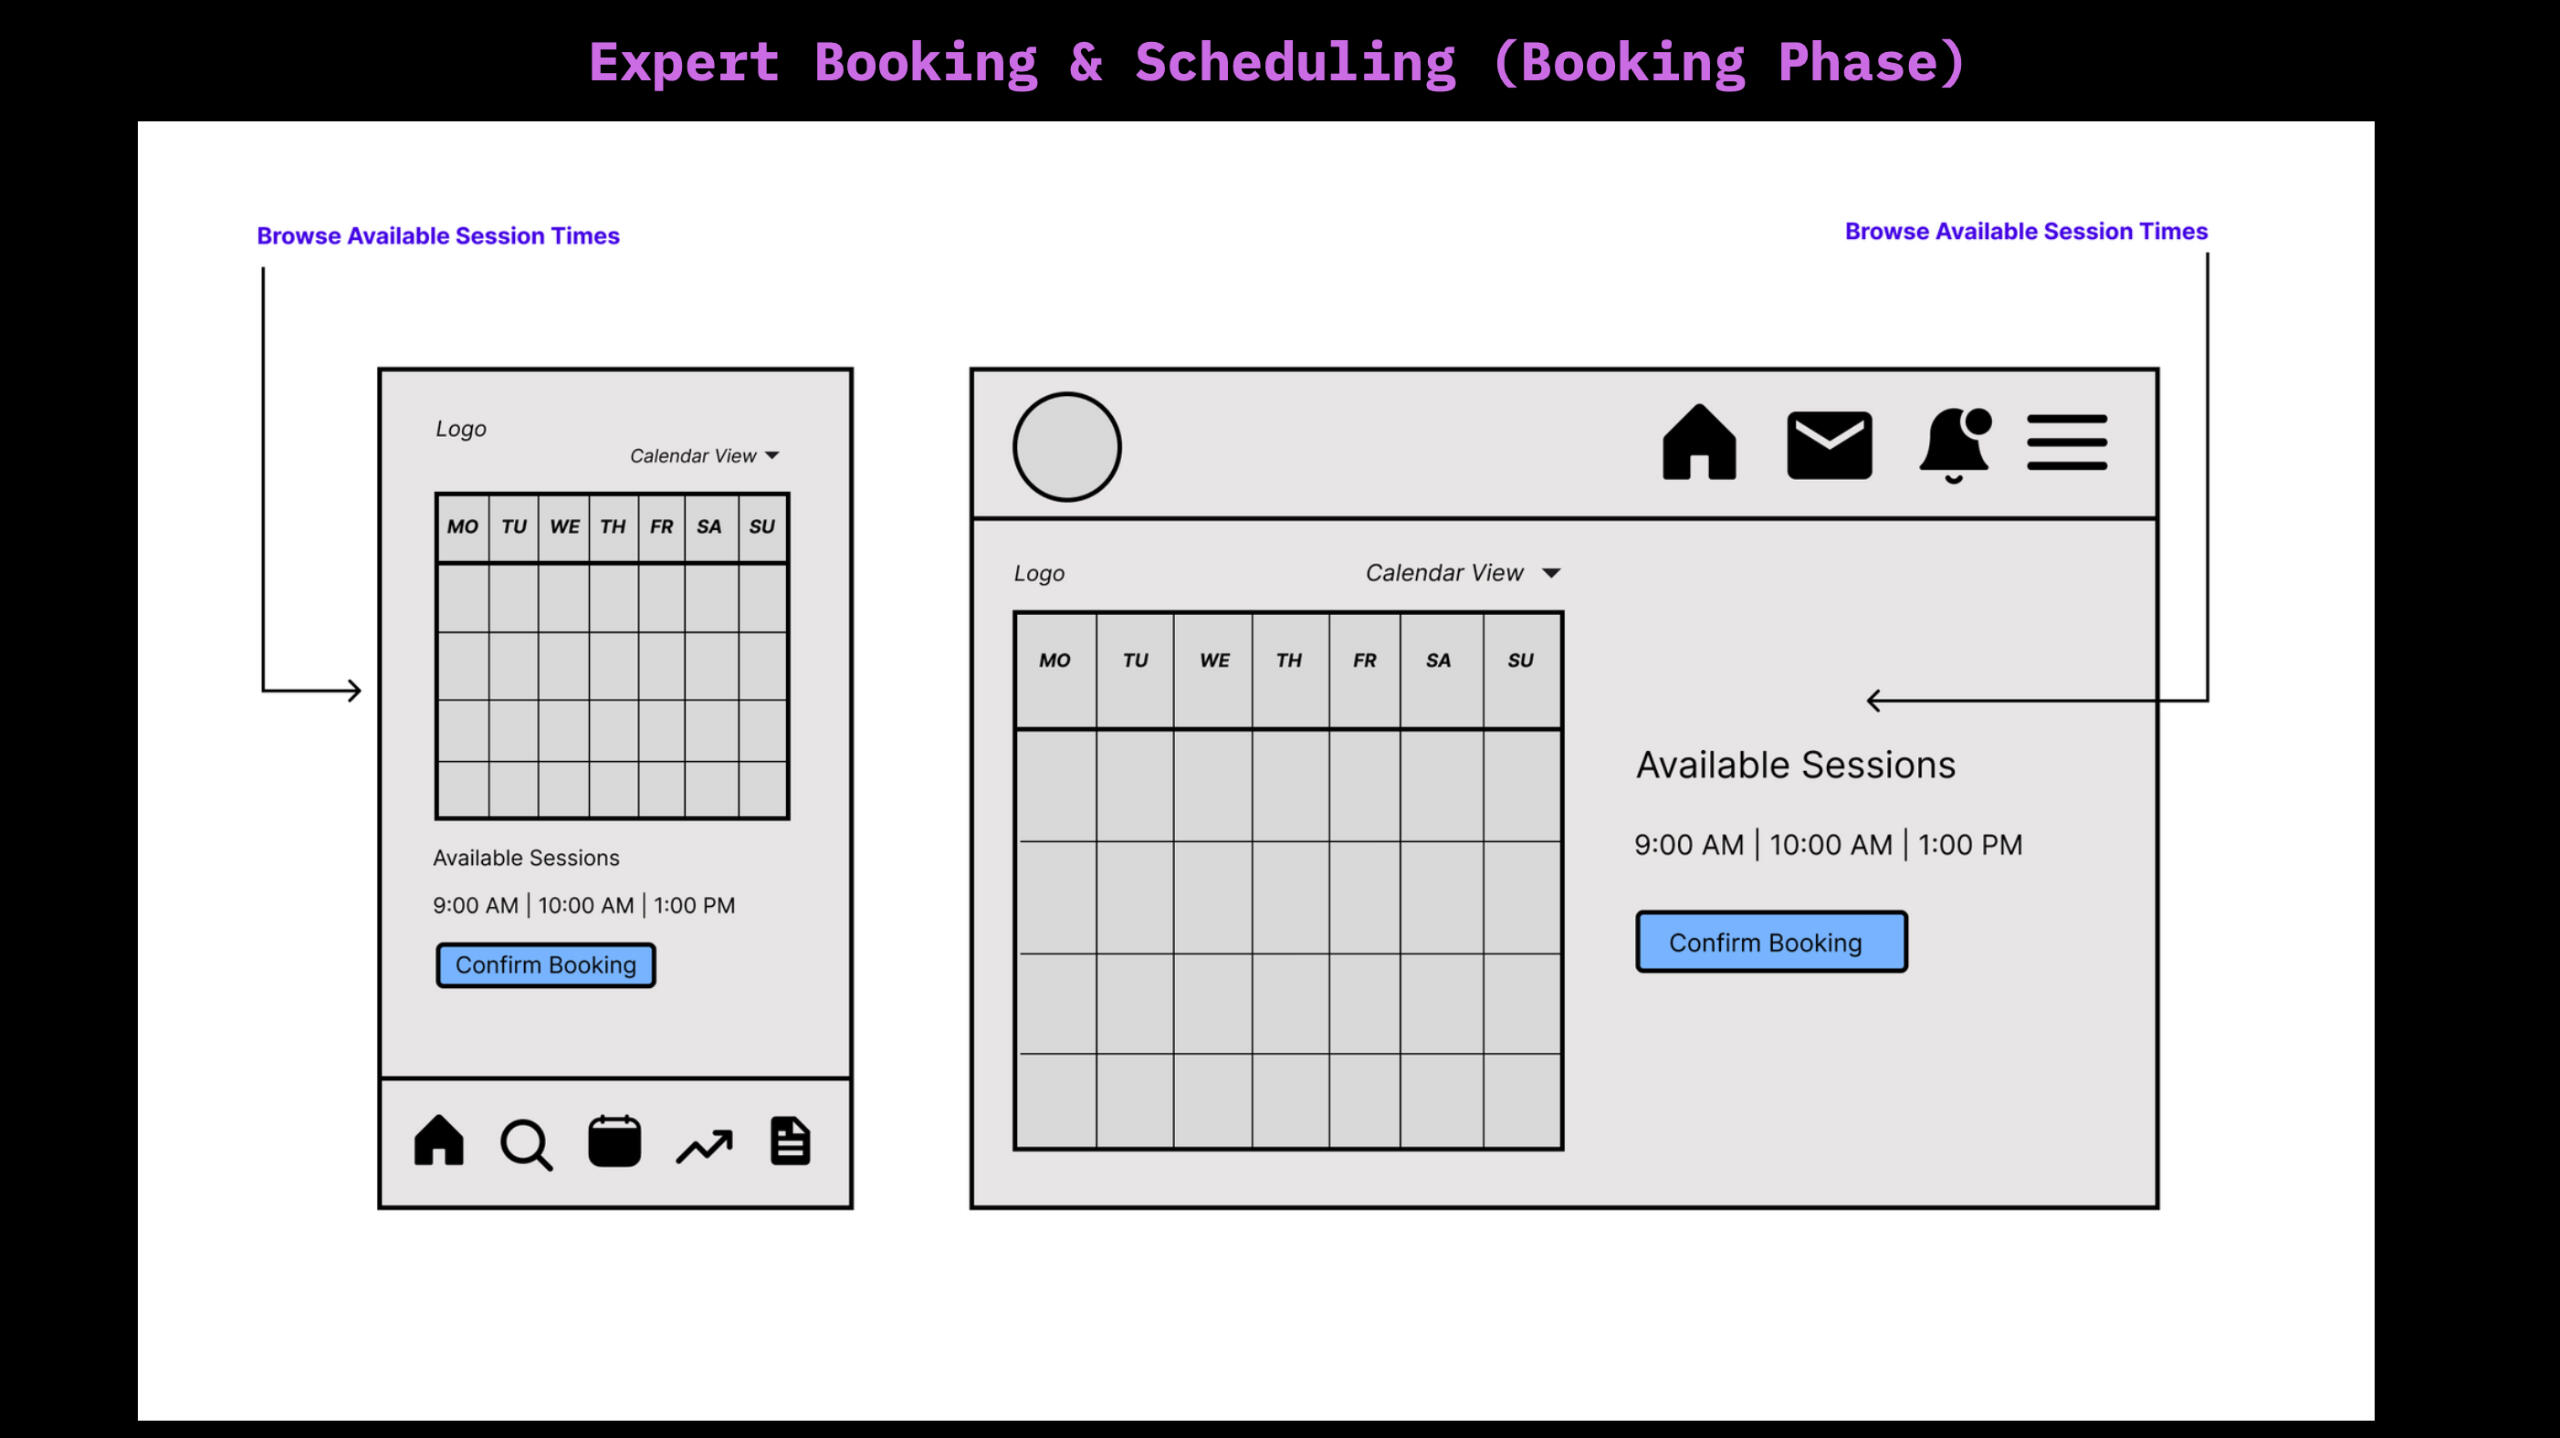Screen dimensions: 2560x1438
Task: Click the notification bell icon
Action: [x=1954, y=445]
